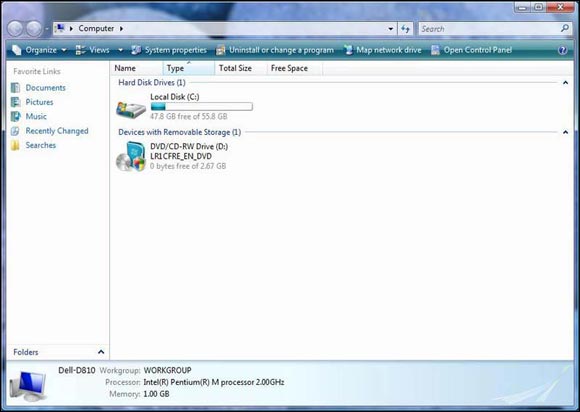Open Pictures in Favorite Links
Image resolution: width=580 pixels, height=412 pixels.
39,102
